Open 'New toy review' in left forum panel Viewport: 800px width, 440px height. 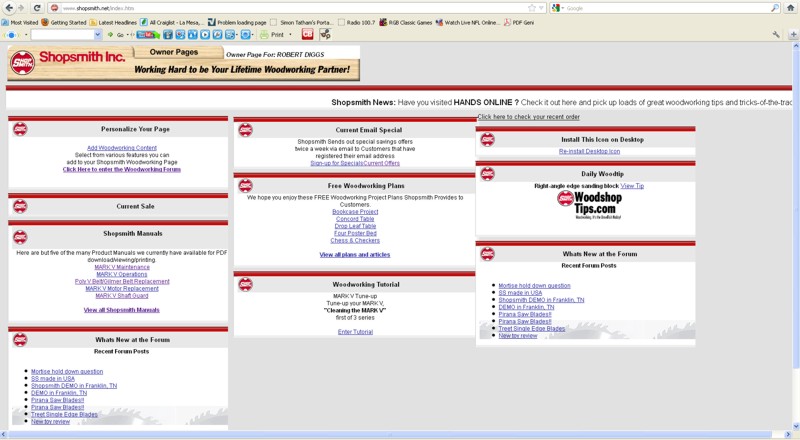[51, 422]
